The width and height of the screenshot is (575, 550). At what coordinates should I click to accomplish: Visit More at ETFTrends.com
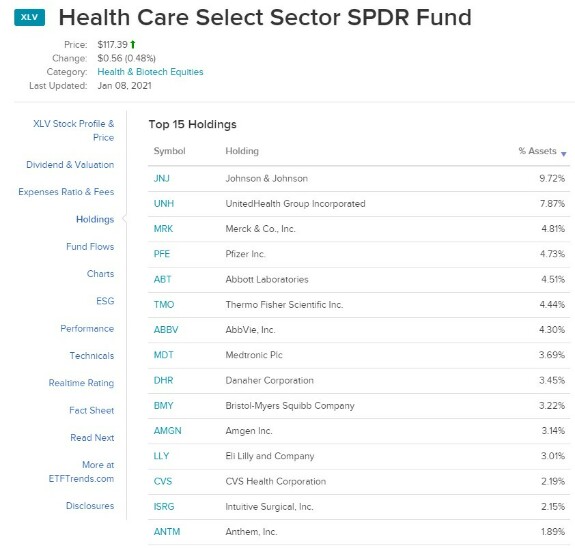(x=81, y=472)
